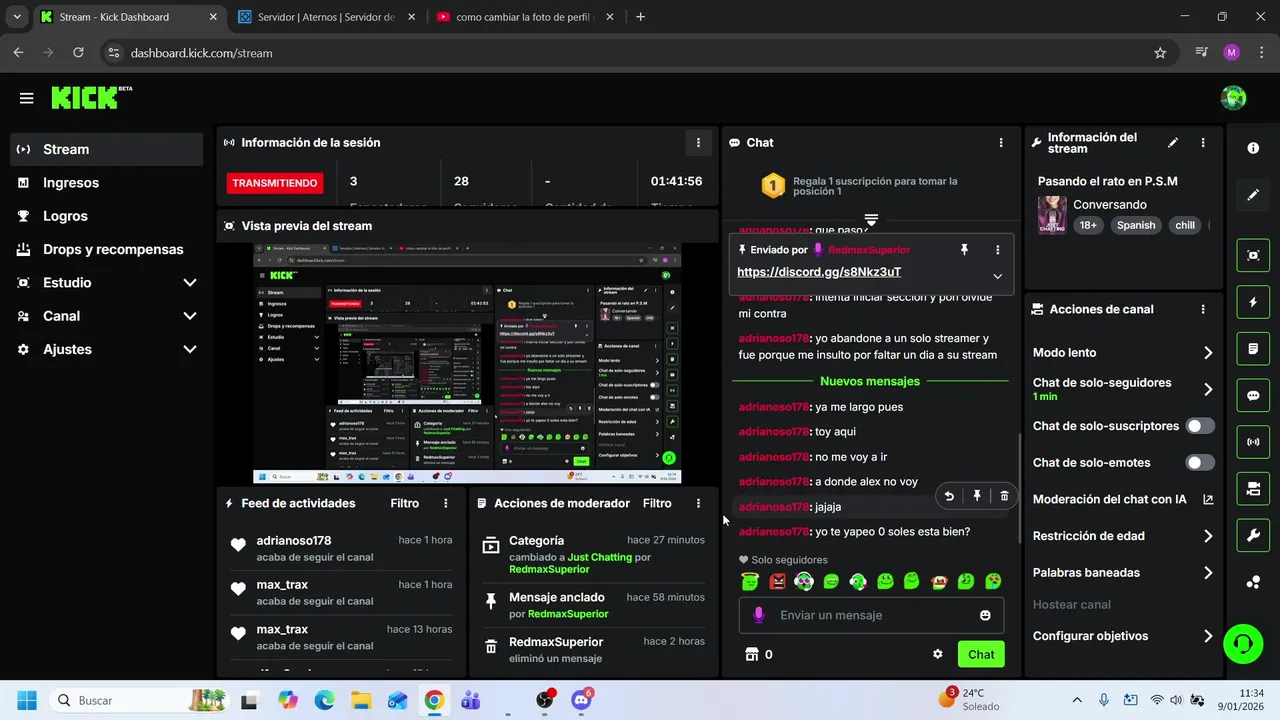
Task: Open the shop icon below chat
Action: [x=751, y=654]
